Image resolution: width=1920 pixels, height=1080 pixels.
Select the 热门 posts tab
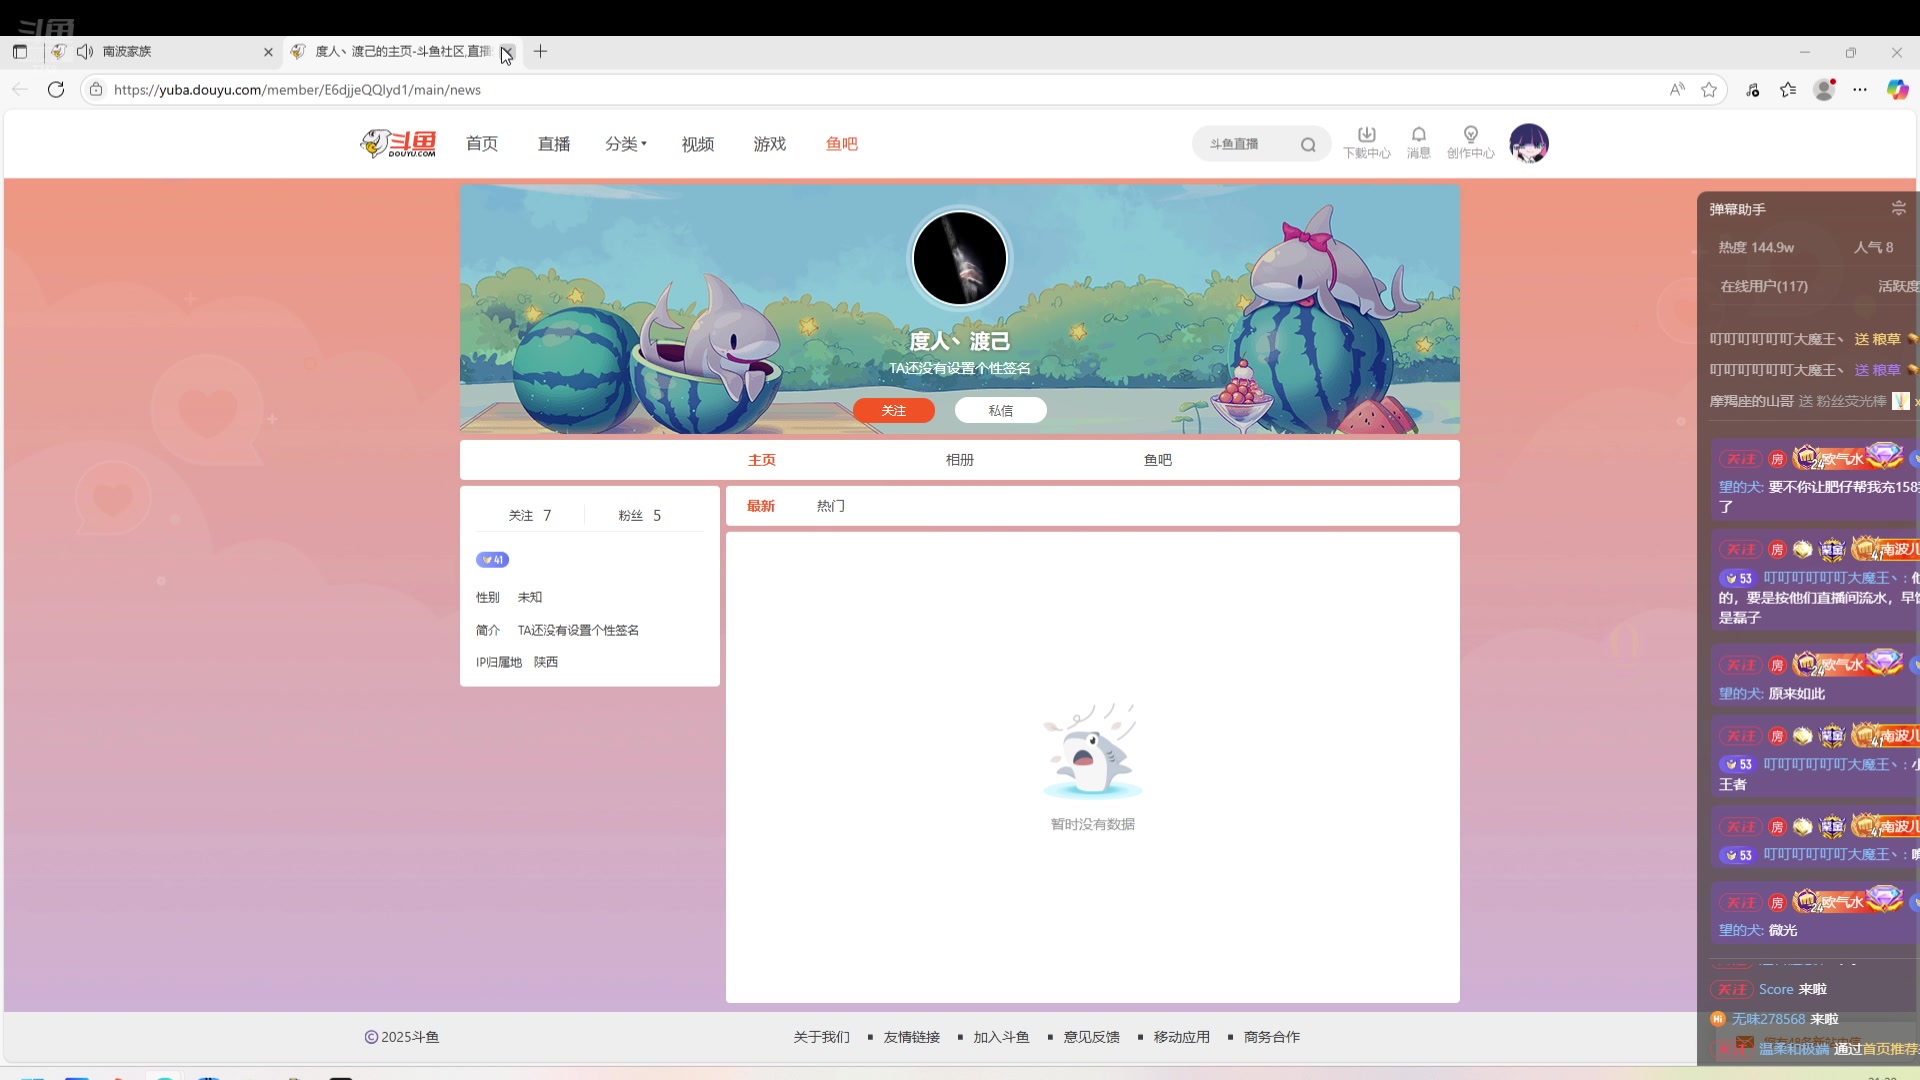(831, 506)
